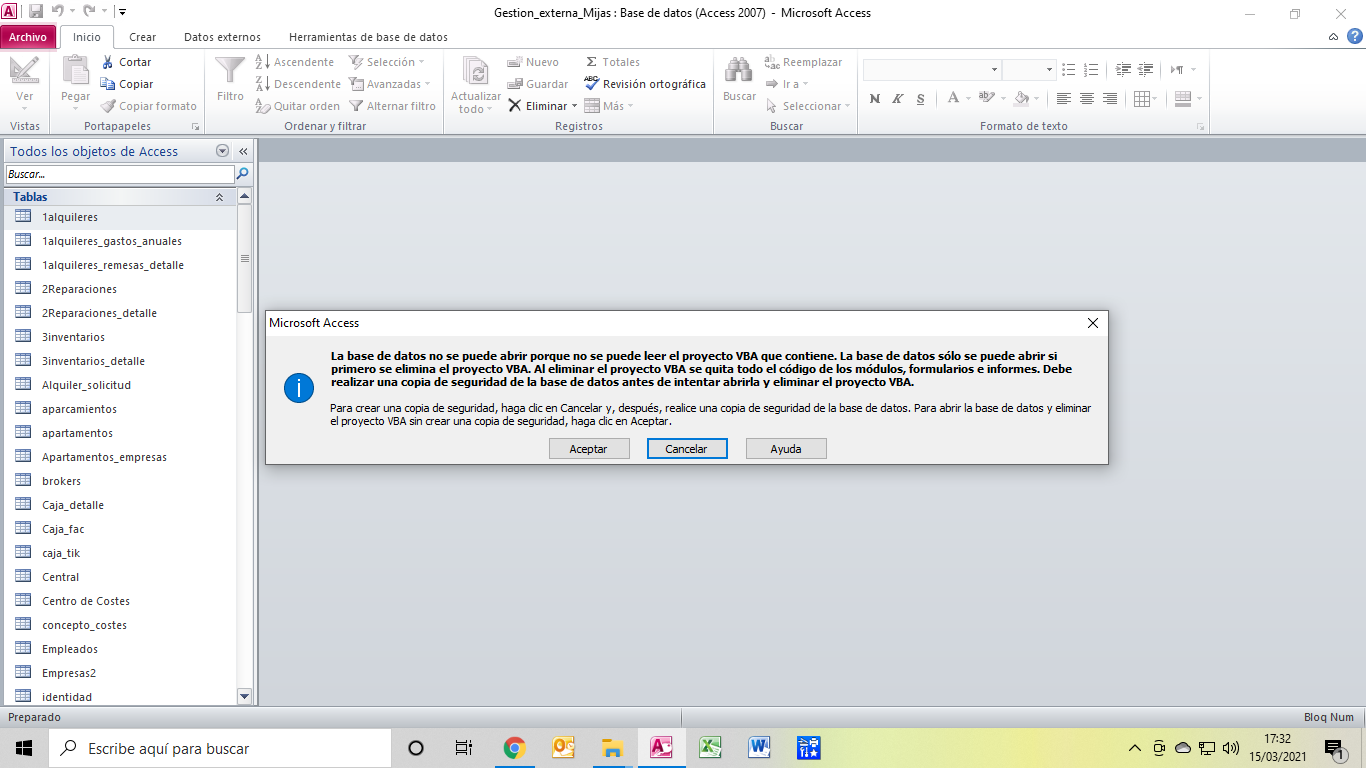Click the text highlight color button
Screen dimensions: 1366x768
point(987,98)
